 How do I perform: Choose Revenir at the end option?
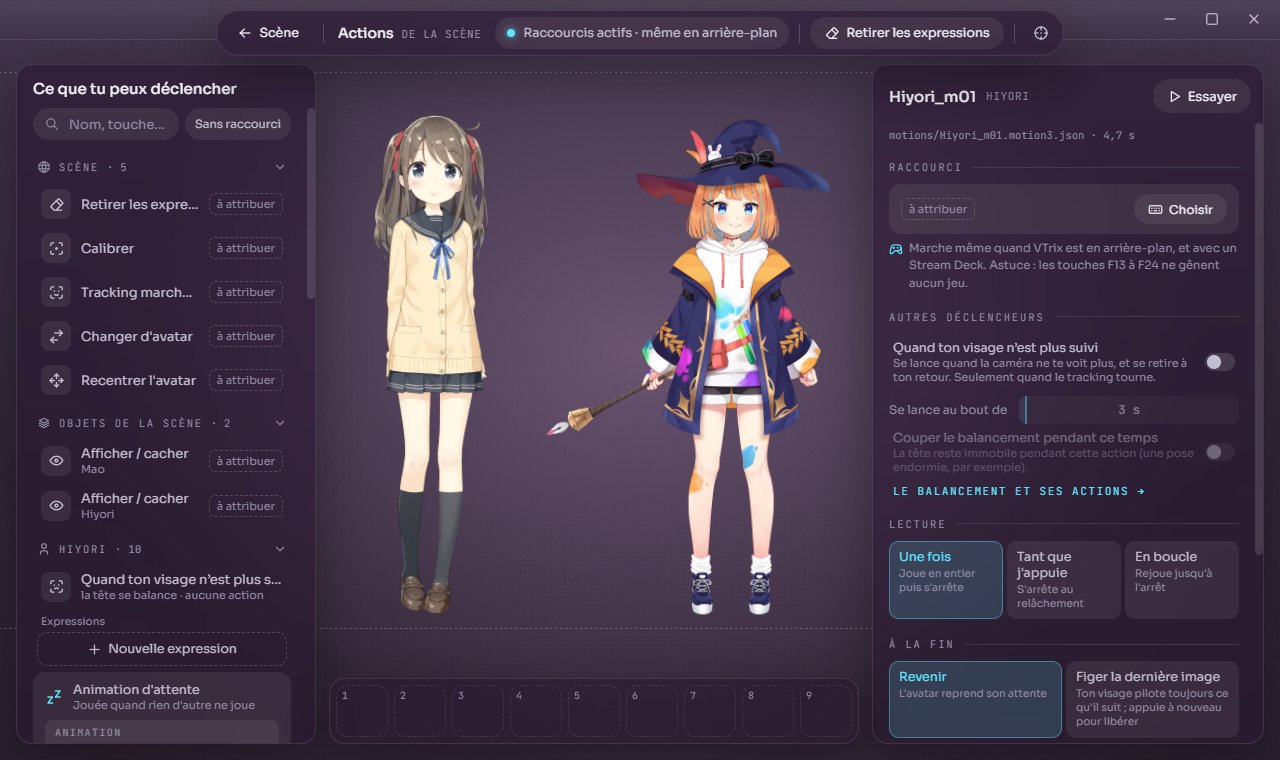click(x=975, y=699)
